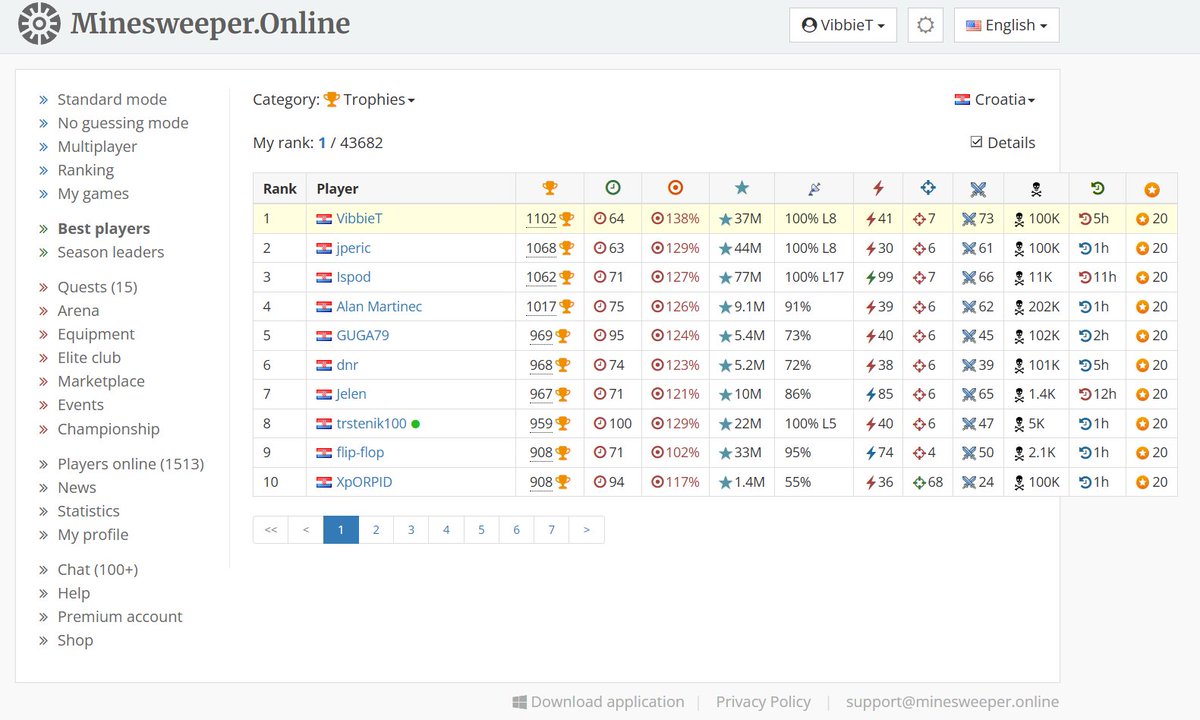Image resolution: width=1200 pixels, height=720 pixels.
Task: Open the theme settings sun icon button
Action: pos(925,26)
